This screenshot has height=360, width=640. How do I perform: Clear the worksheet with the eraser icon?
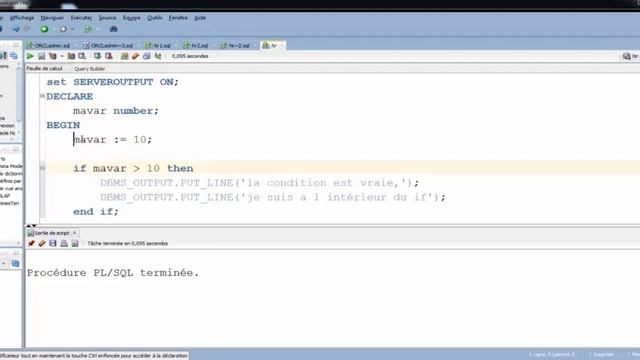point(136,56)
